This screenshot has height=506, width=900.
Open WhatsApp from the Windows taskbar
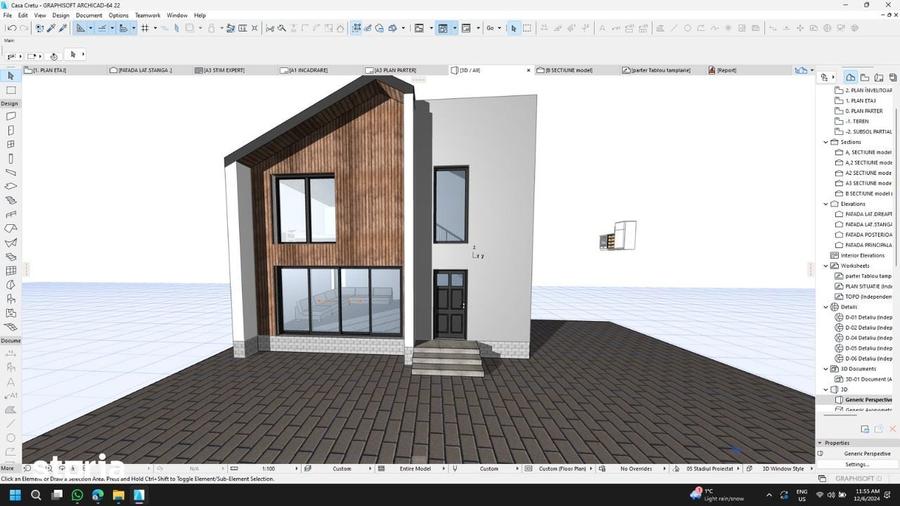tap(77, 495)
